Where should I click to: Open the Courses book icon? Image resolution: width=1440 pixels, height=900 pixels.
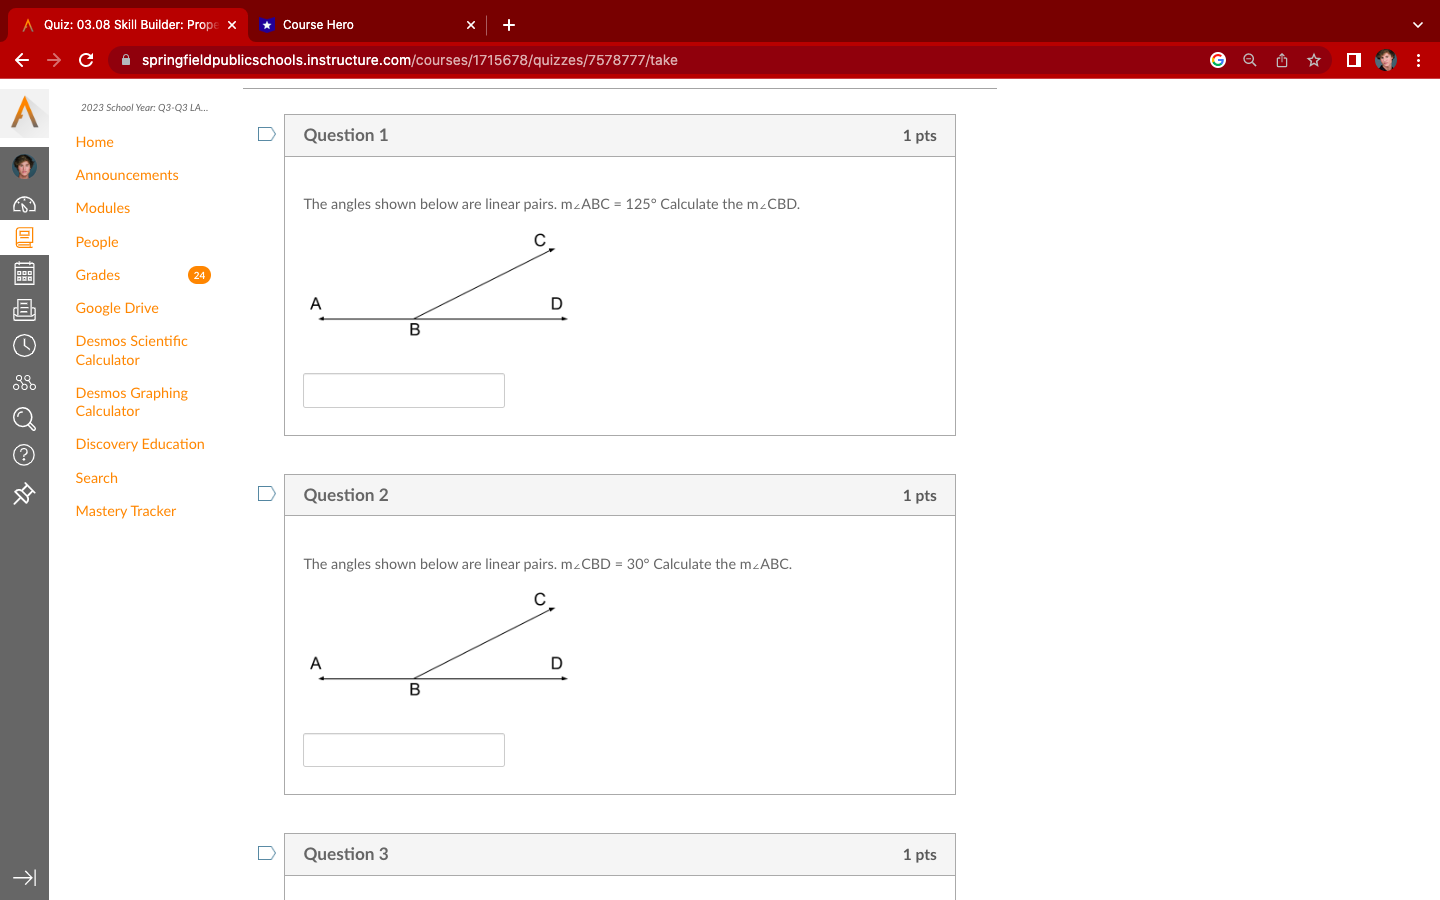(x=24, y=237)
